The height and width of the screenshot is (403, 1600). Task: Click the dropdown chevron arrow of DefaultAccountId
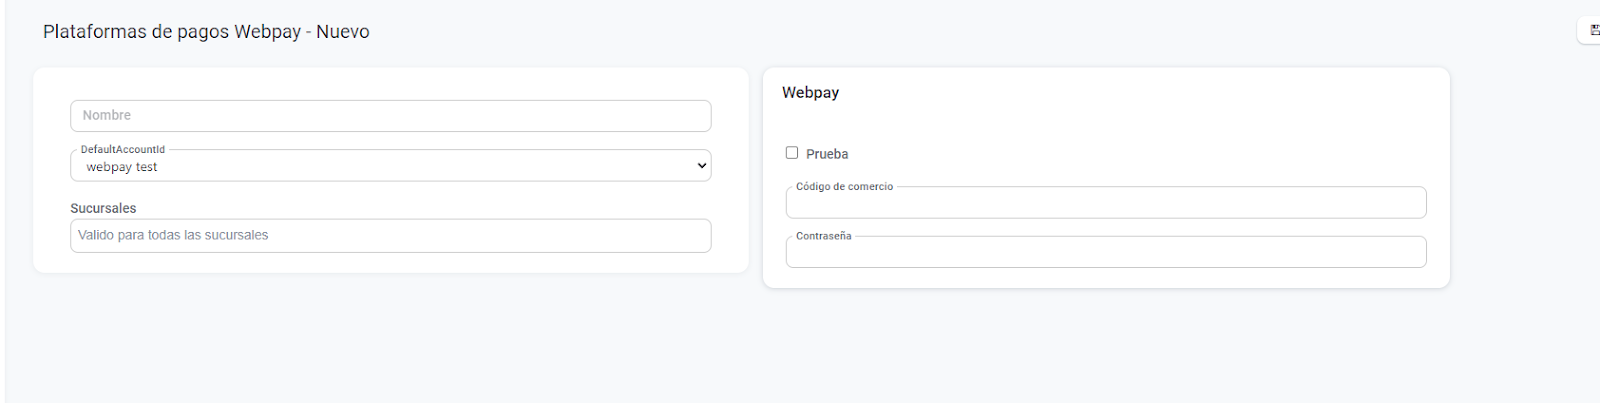pyautogui.click(x=701, y=166)
